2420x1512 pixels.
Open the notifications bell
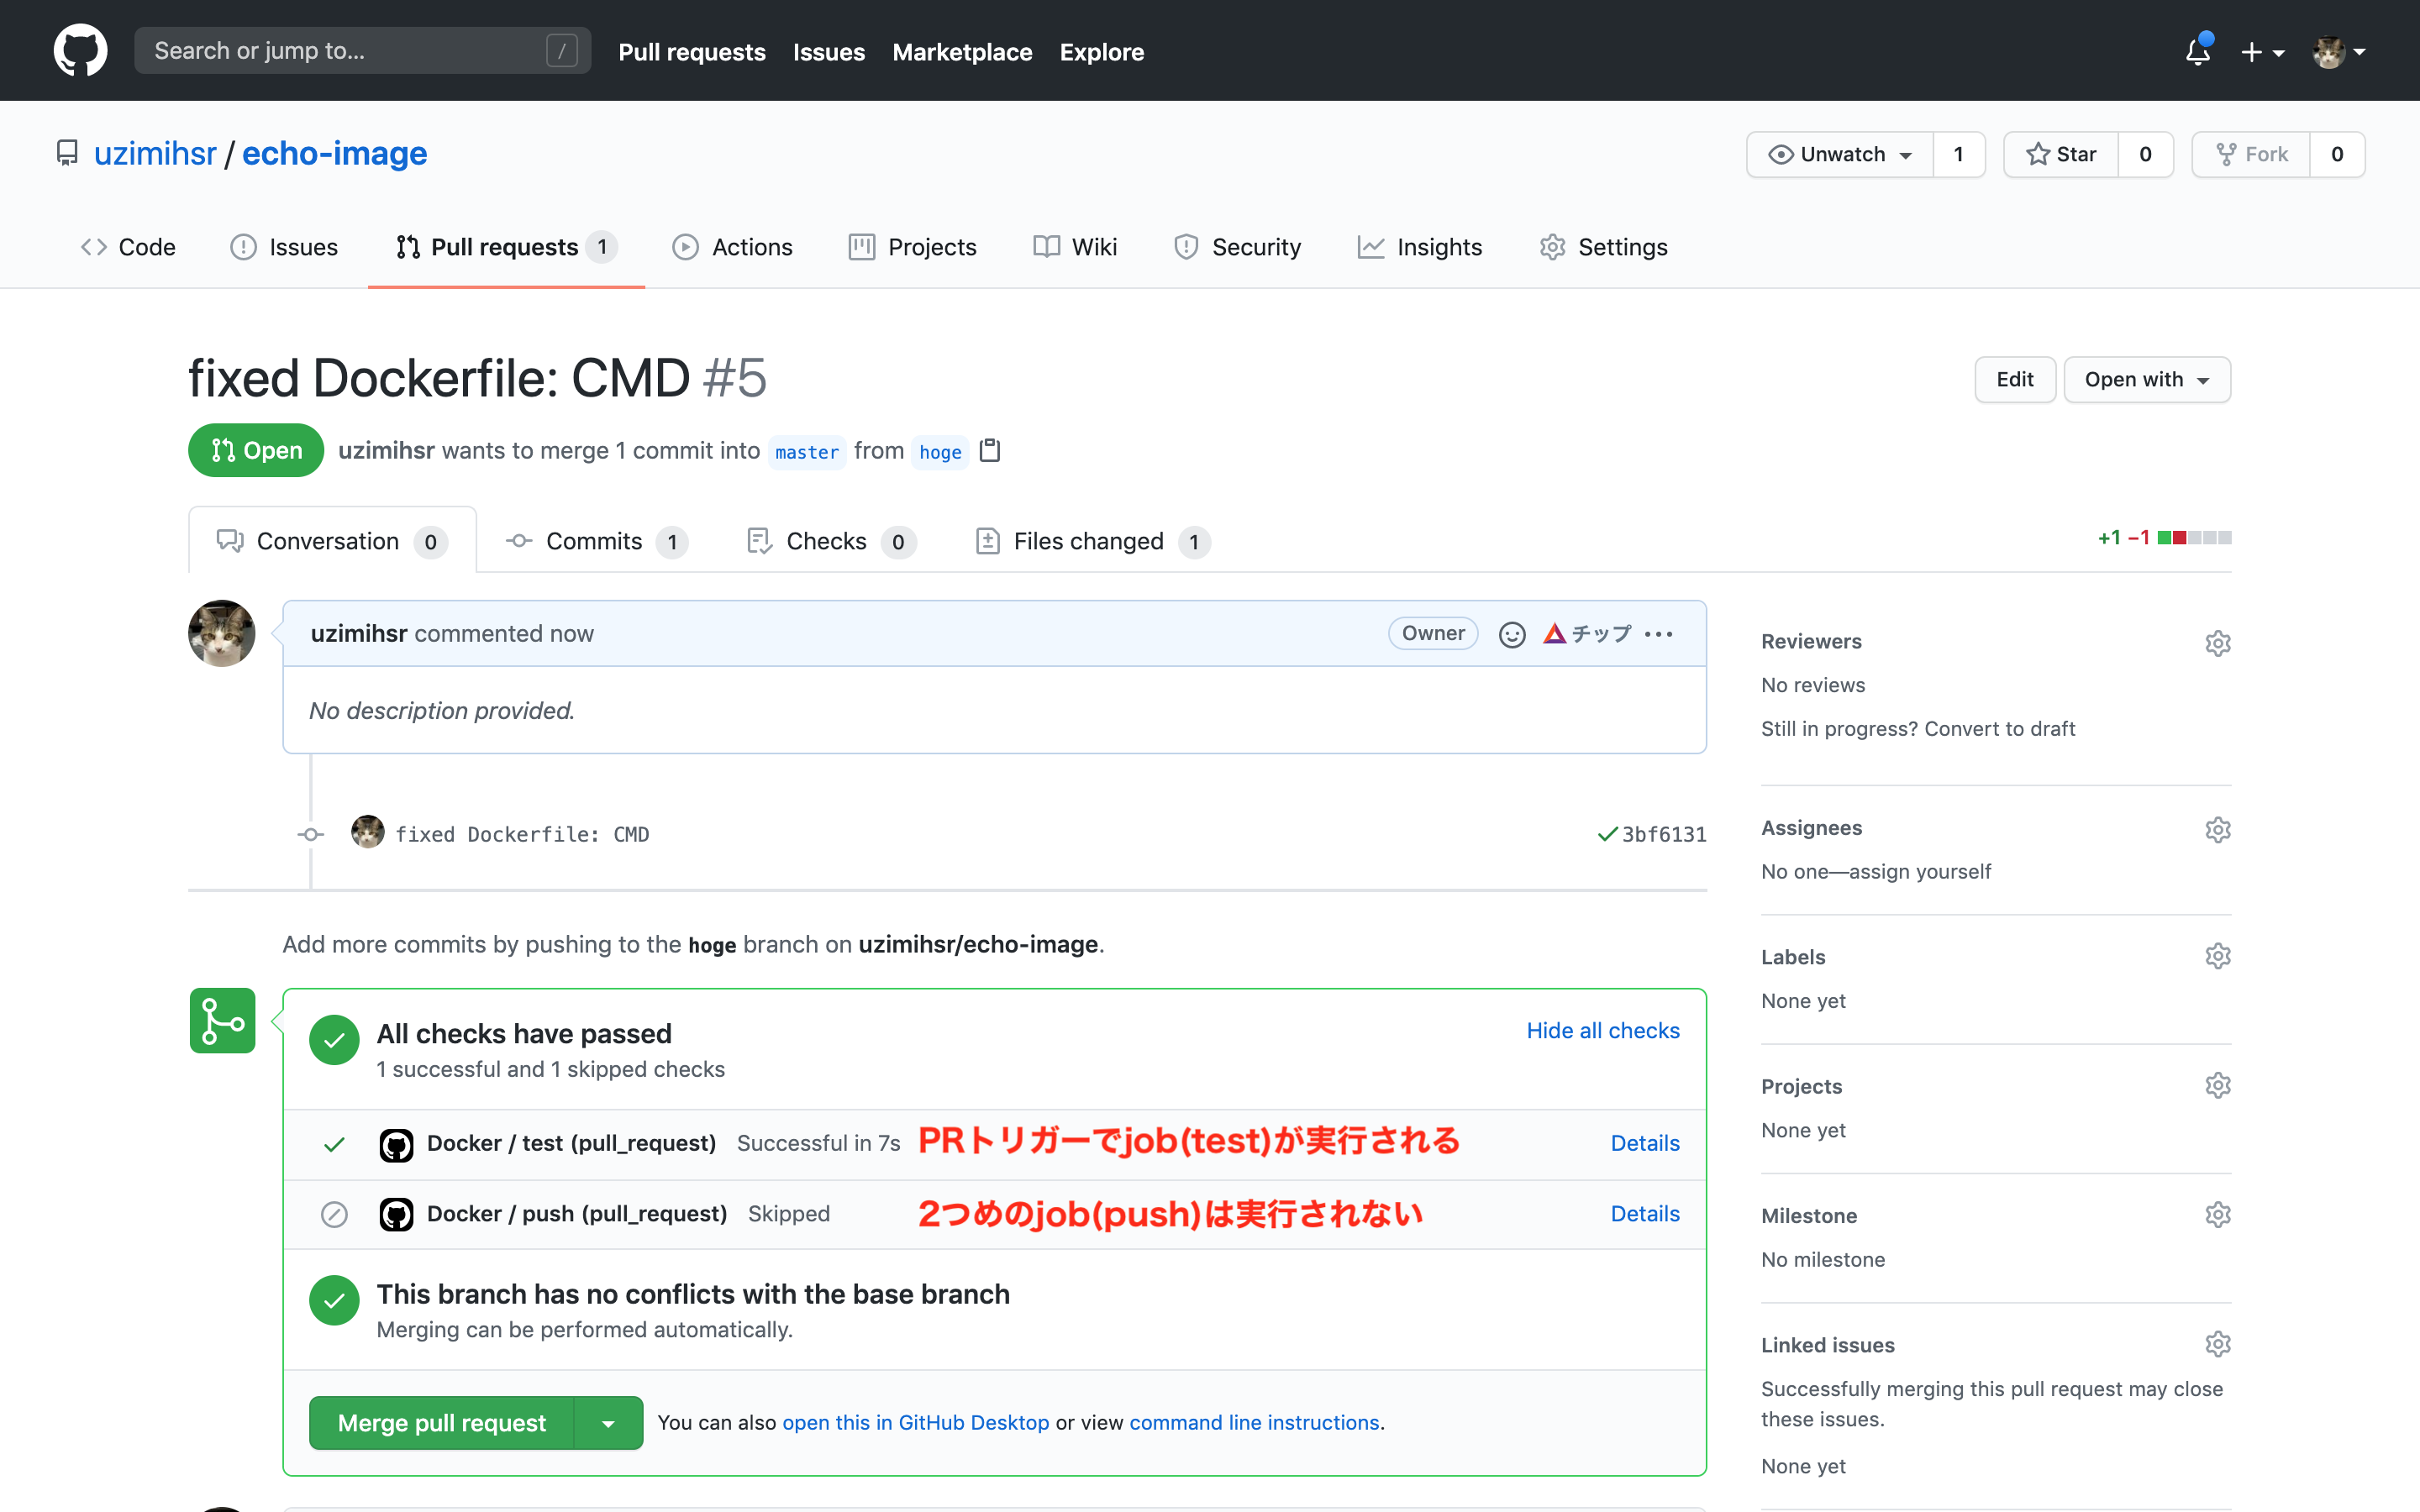(2198, 51)
